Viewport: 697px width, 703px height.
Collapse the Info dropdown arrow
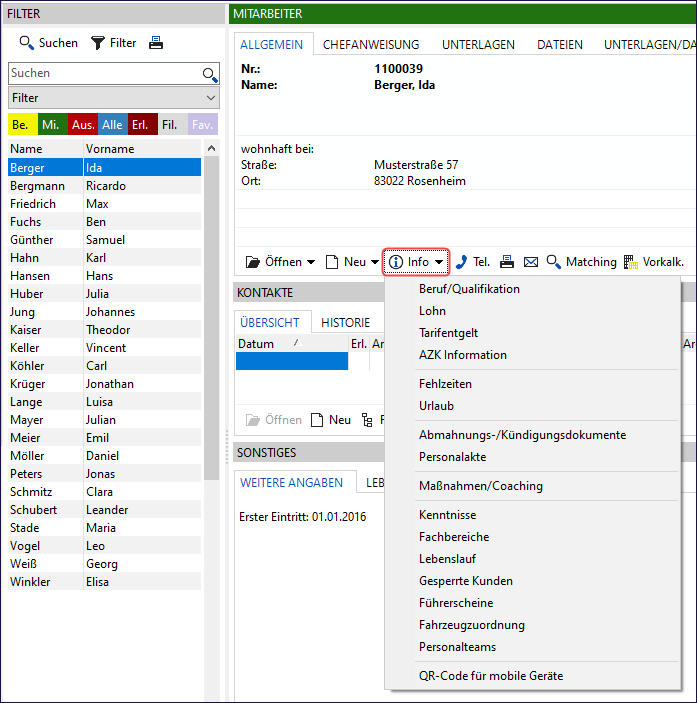tap(439, 262)
